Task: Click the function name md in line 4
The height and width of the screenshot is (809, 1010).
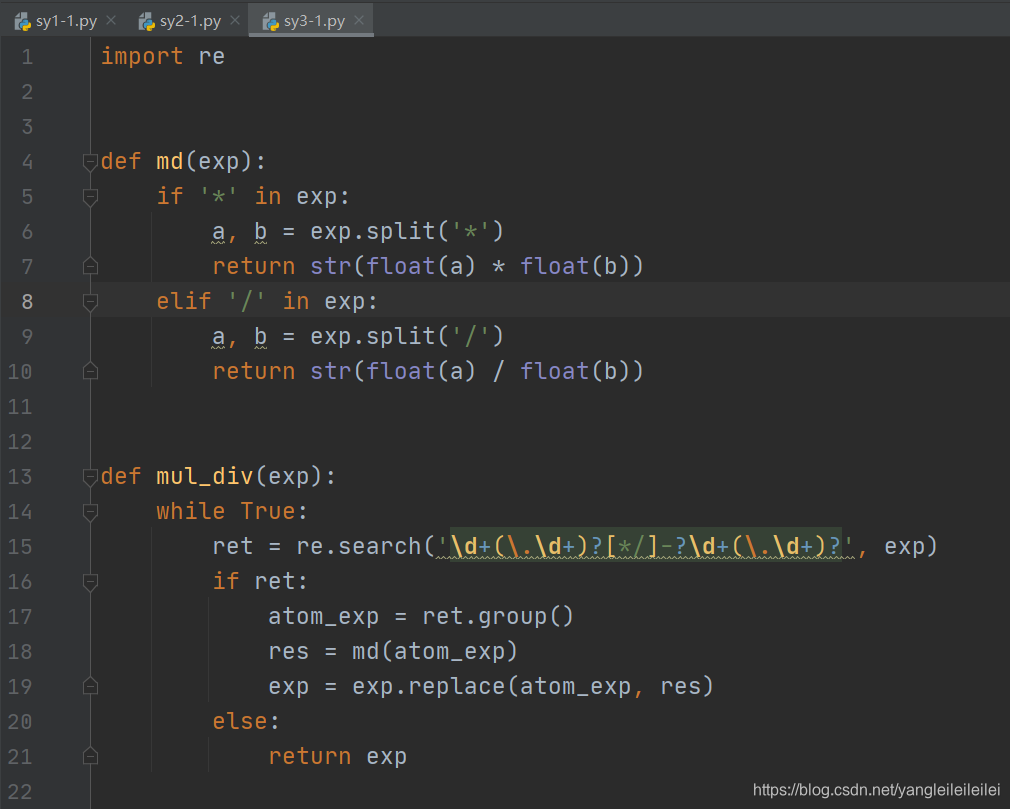Action: (x=169, y=162)
